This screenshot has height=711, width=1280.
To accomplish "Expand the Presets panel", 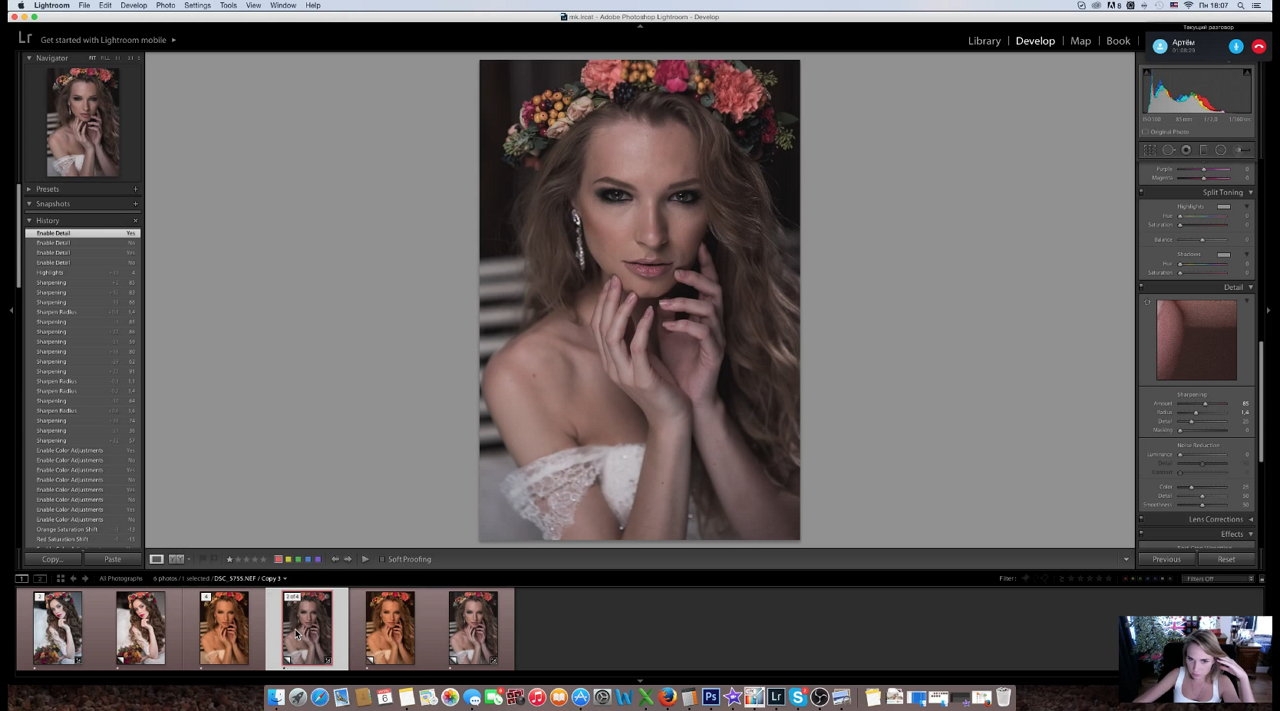I will point(29,189).
